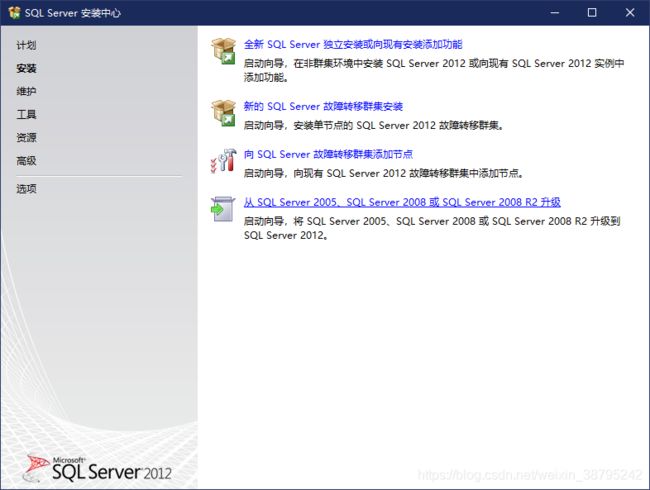Close the SQL Server 安装中心 window

tap(630, 12)
